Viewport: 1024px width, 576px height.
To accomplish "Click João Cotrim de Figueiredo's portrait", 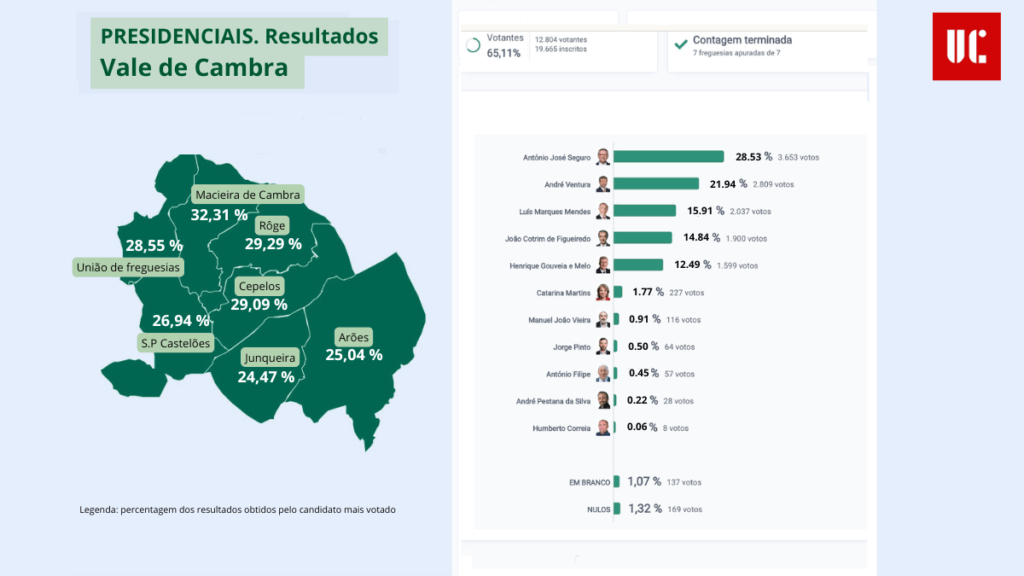I will point(603,238).
